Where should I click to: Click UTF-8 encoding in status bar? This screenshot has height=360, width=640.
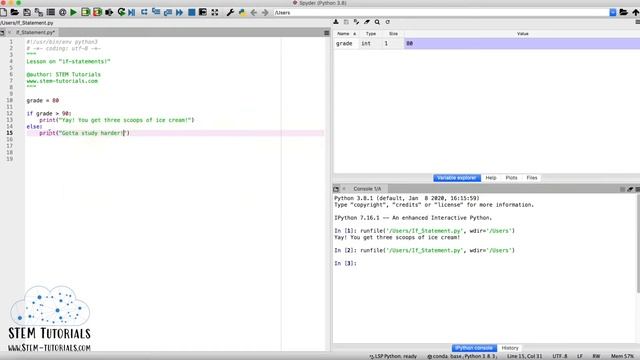pos(560,356)
